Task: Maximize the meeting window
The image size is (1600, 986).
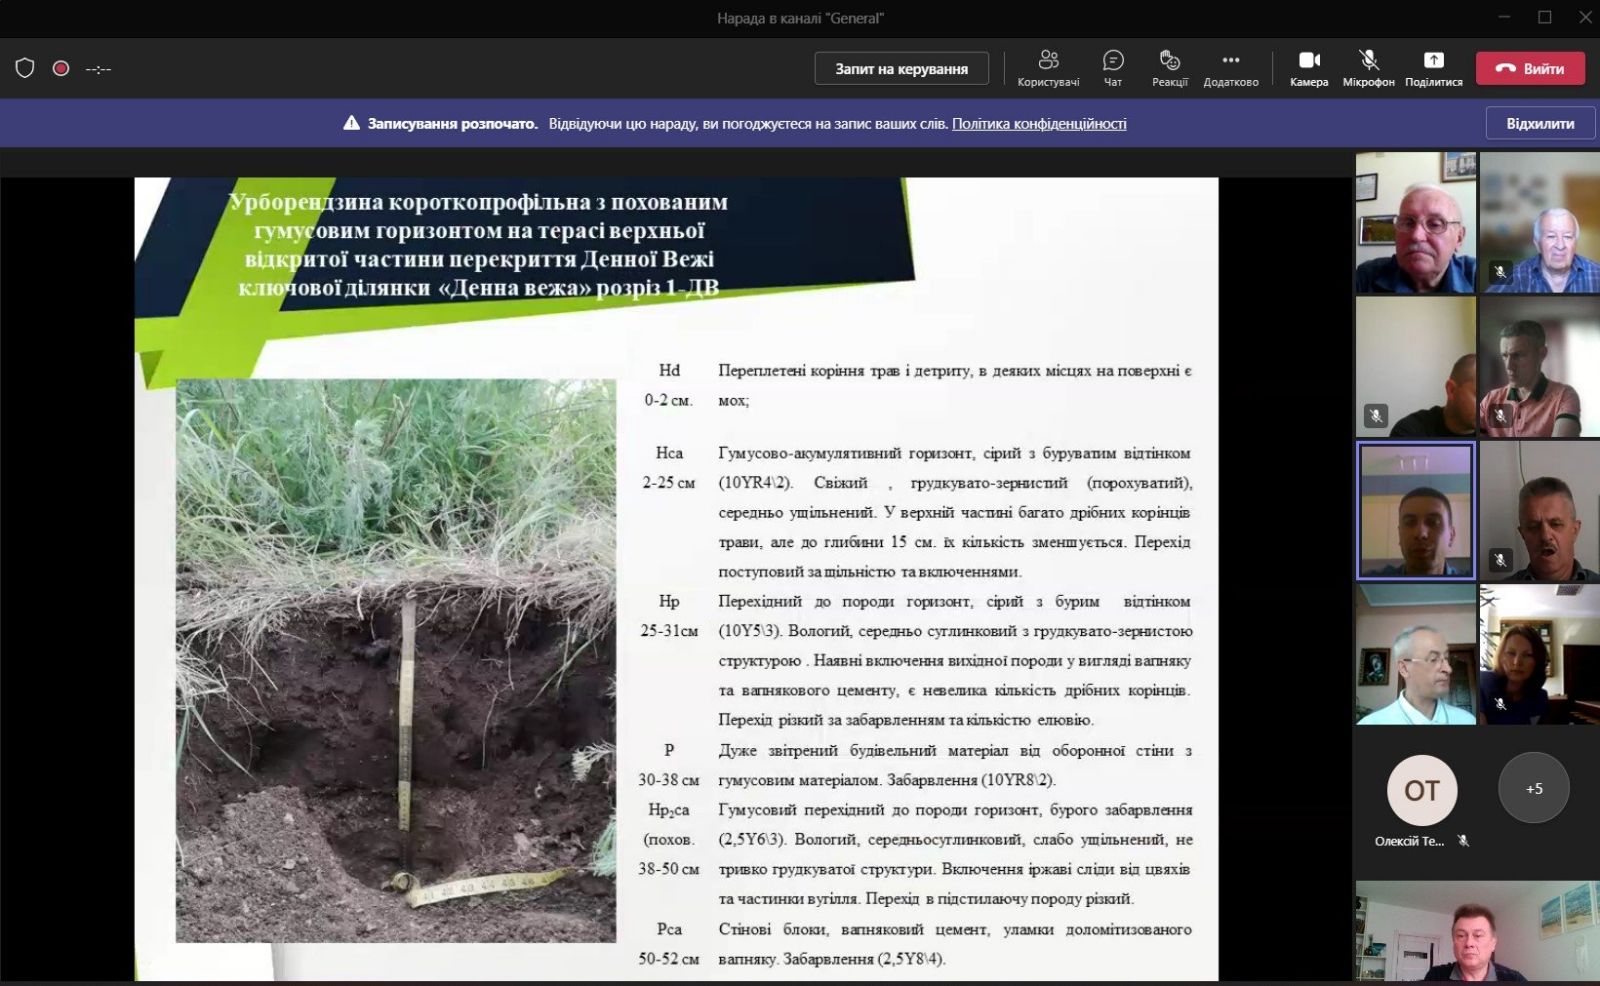Action: tap(1545, 17)
